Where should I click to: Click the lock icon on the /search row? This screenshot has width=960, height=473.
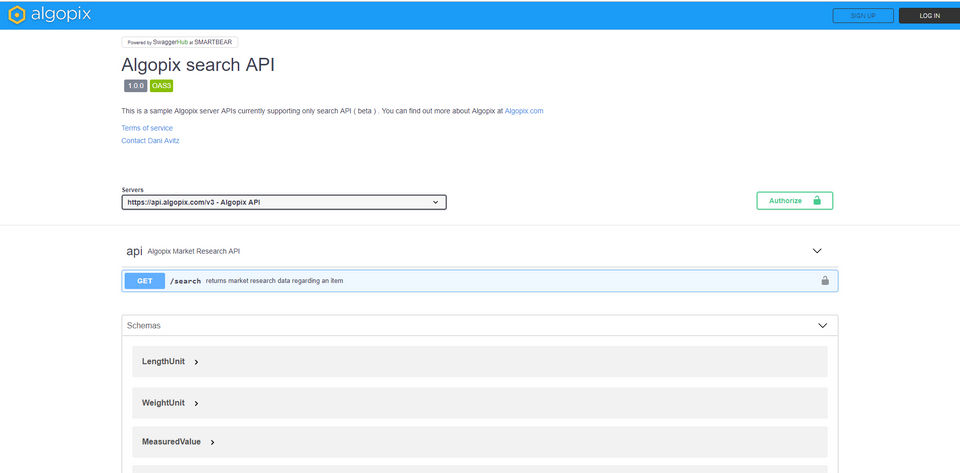coord(825,281)
